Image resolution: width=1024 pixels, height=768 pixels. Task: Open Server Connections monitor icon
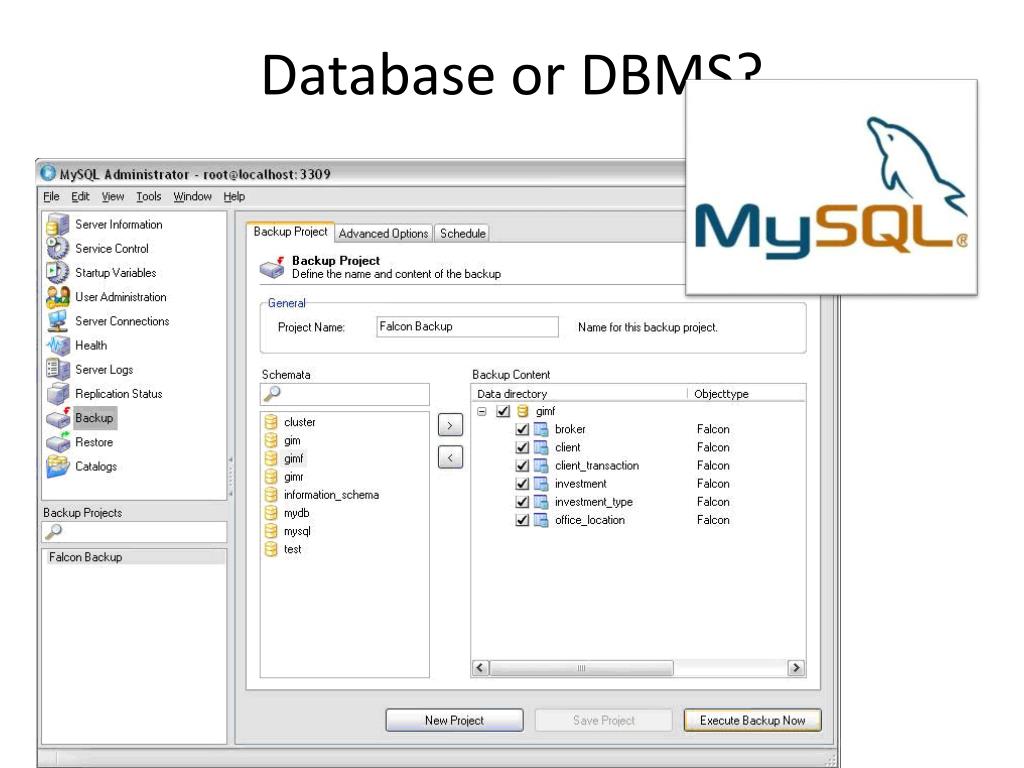pyautogui.click(x=58, y=321)
